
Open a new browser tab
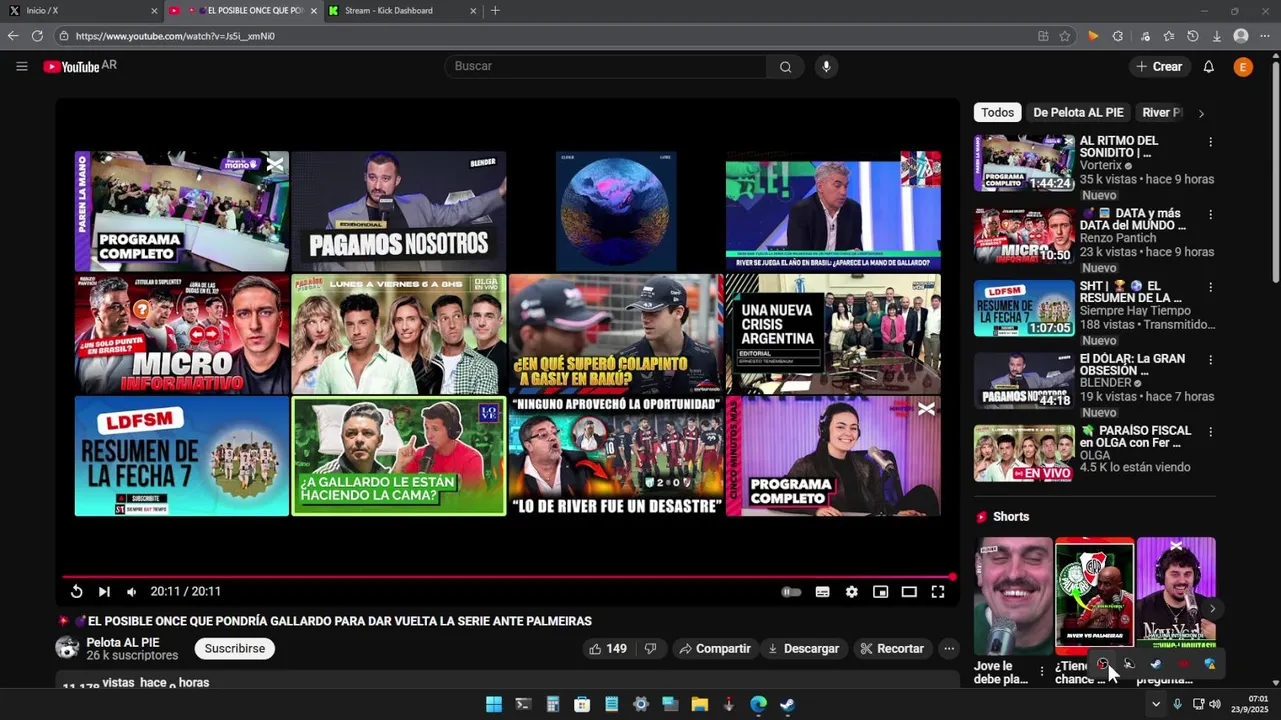point(495,11)
